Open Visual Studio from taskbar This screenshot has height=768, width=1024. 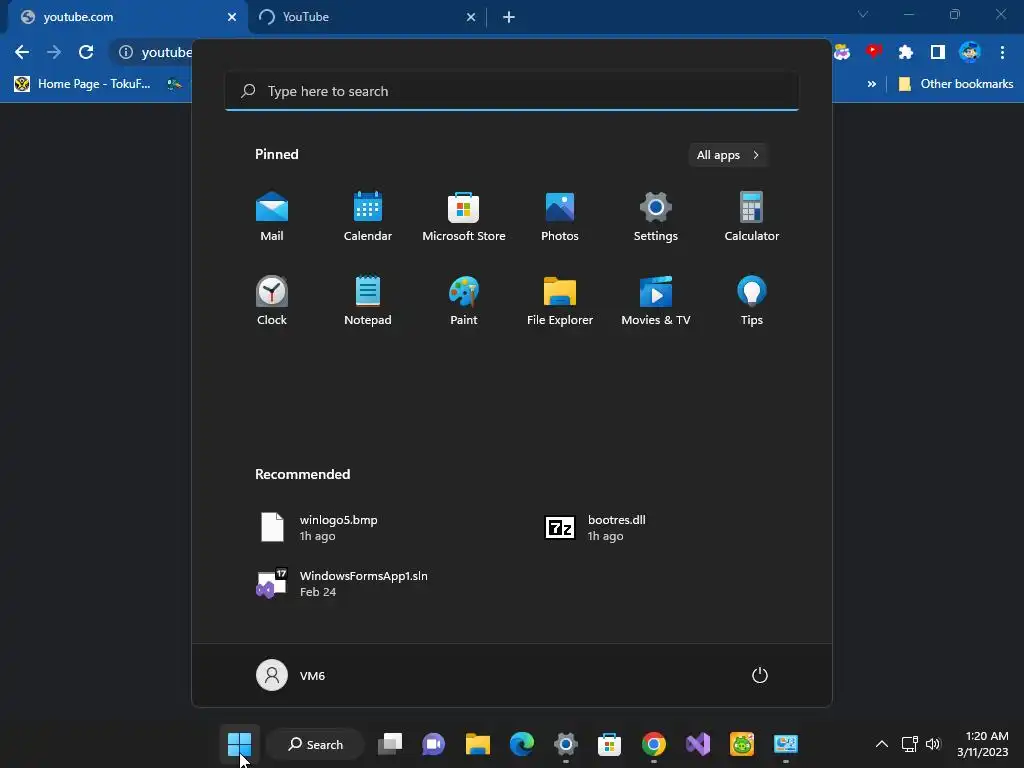697,744
